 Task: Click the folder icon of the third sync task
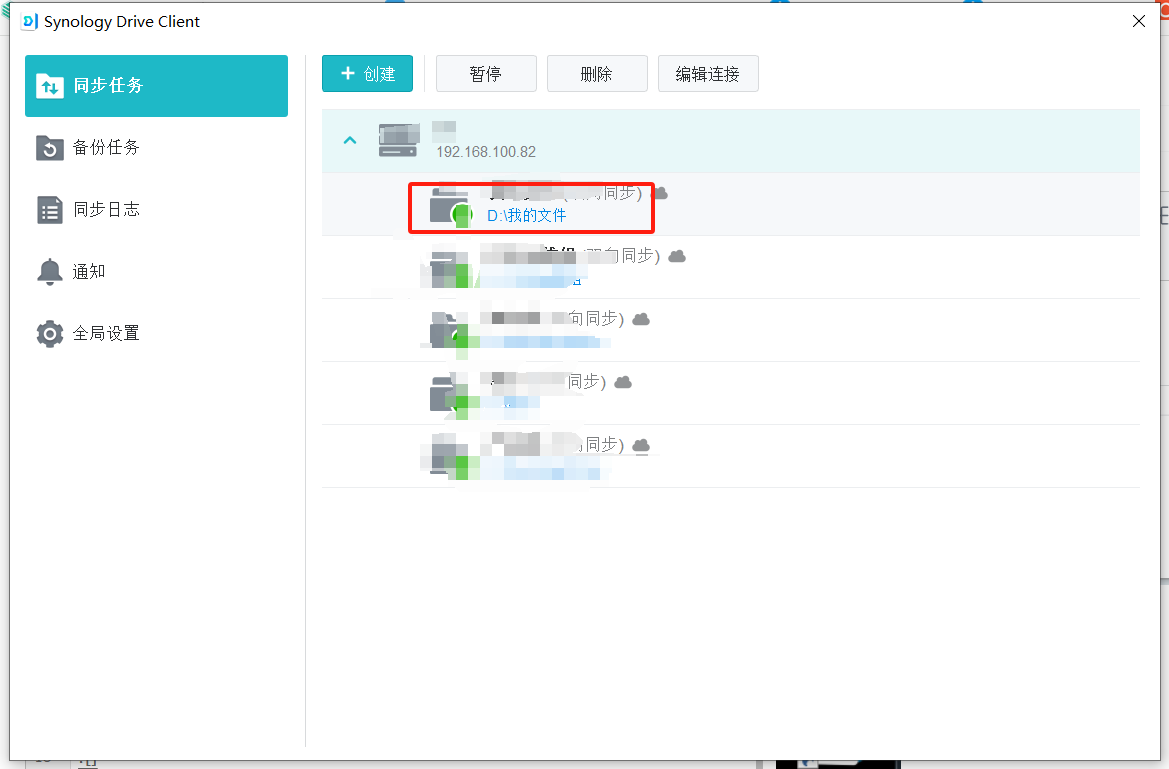[450, 333]
